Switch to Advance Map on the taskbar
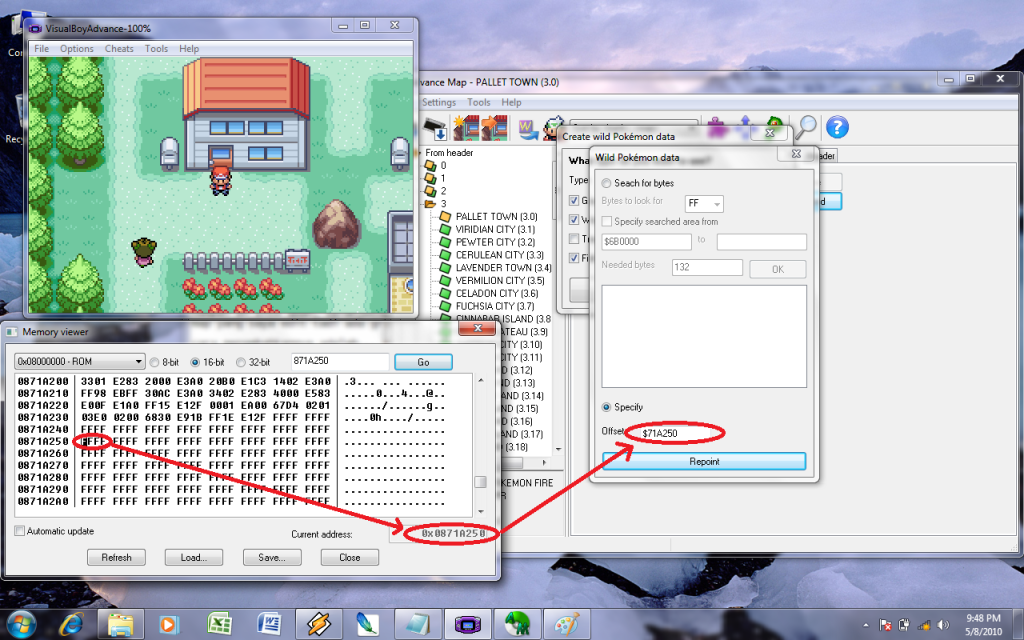Viewport: 1024px width, 640px height. [x=518, y=624]
